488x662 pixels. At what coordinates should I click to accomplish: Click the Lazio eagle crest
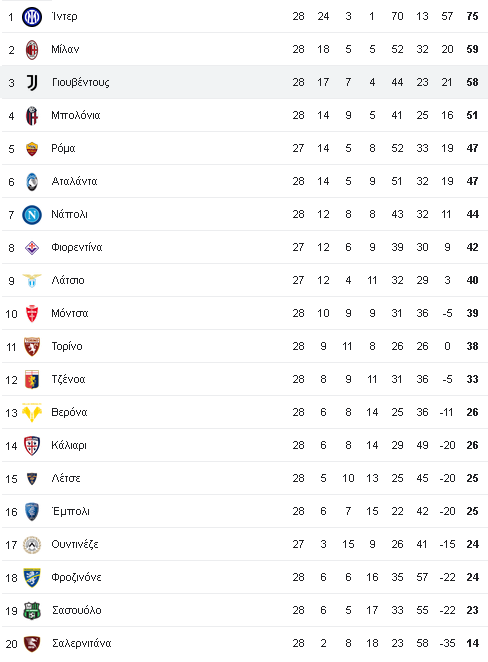32,281
